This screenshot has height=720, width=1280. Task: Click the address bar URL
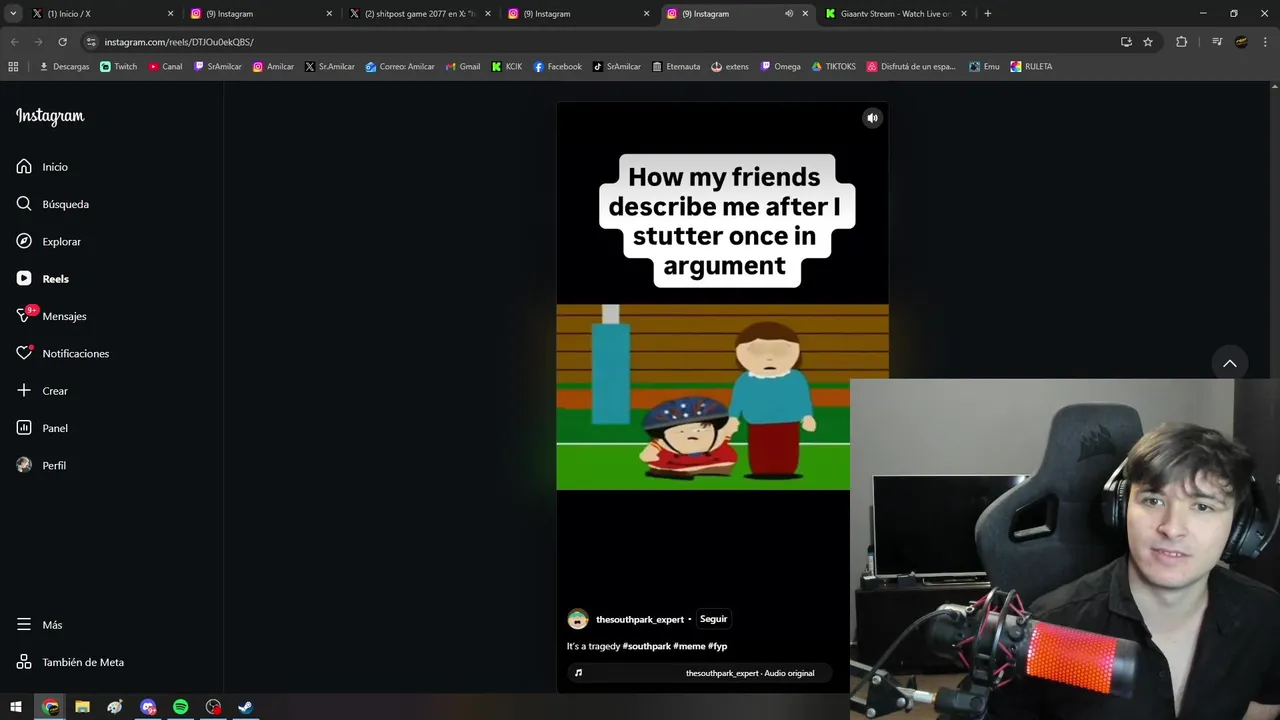click(179, 42)
